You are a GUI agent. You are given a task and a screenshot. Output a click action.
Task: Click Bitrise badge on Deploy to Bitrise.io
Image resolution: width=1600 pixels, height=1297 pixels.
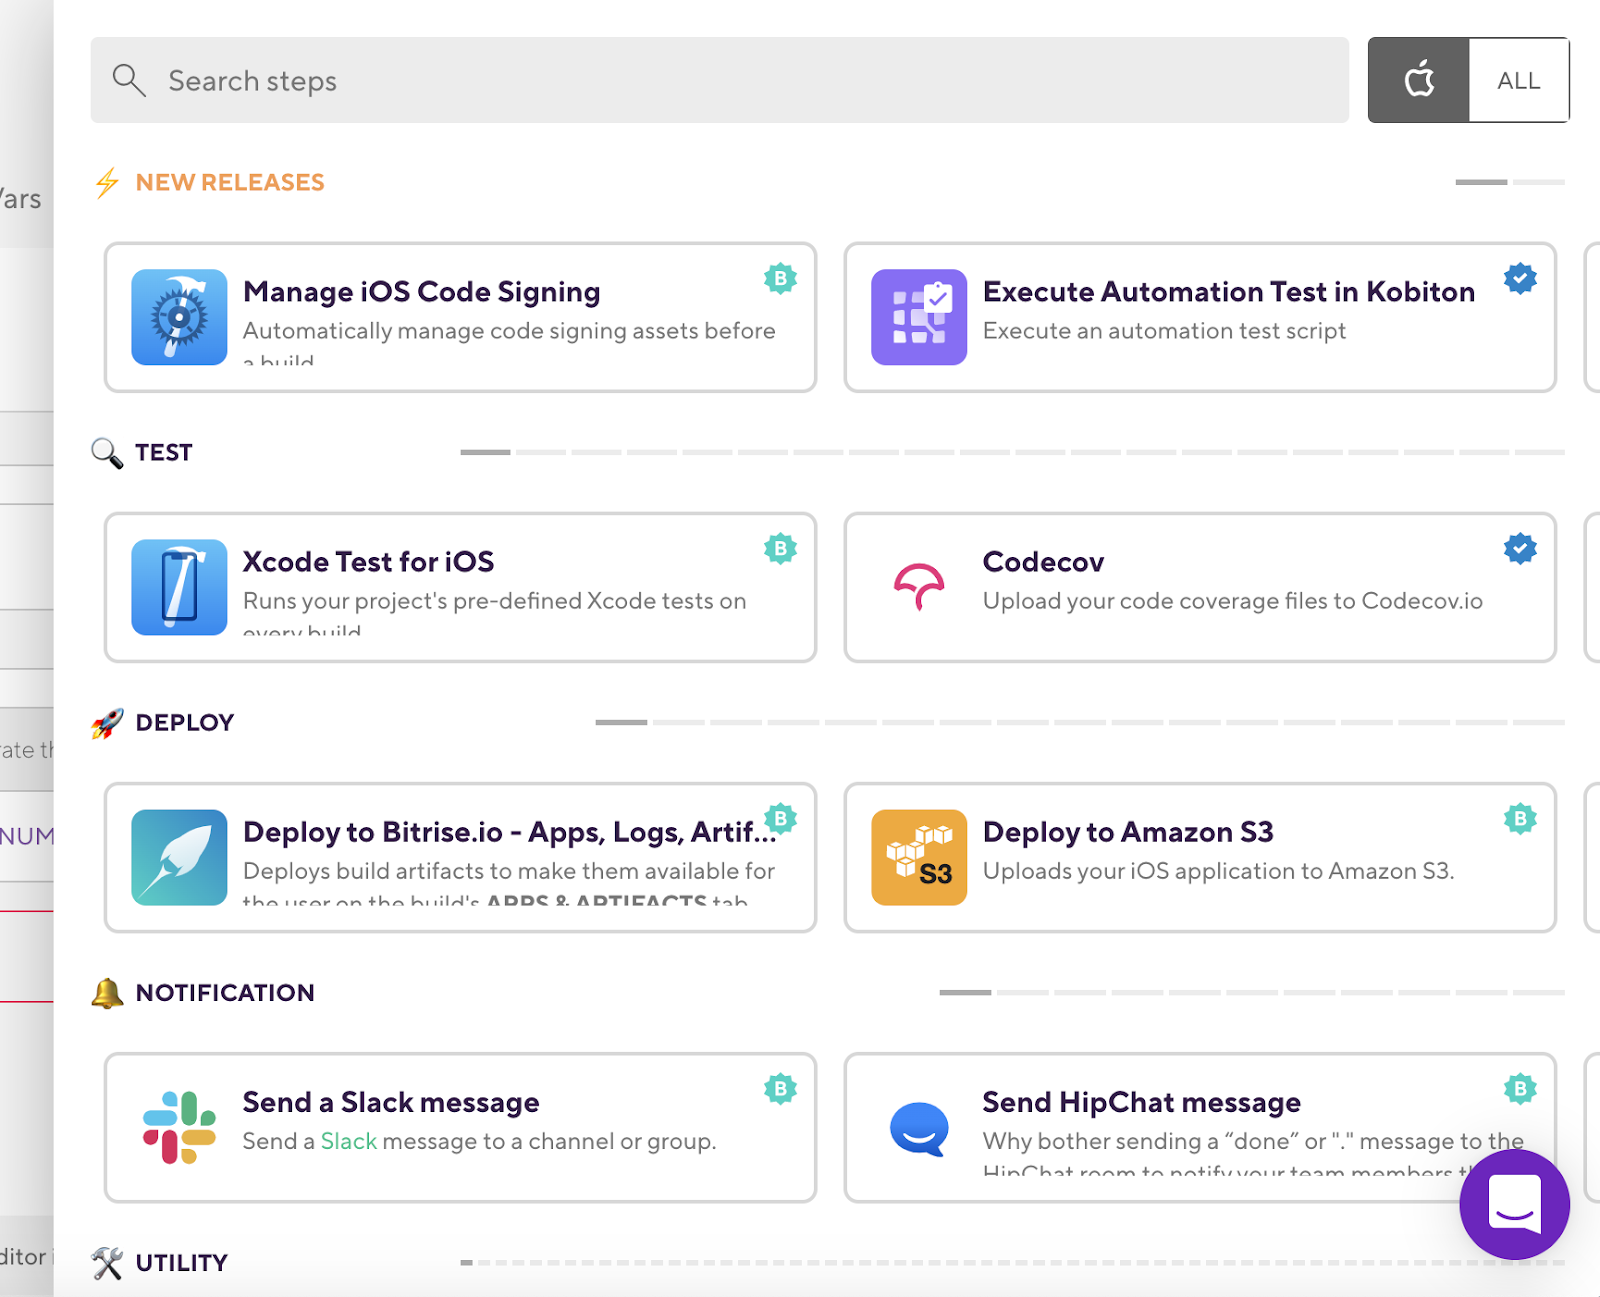(780, 818)
